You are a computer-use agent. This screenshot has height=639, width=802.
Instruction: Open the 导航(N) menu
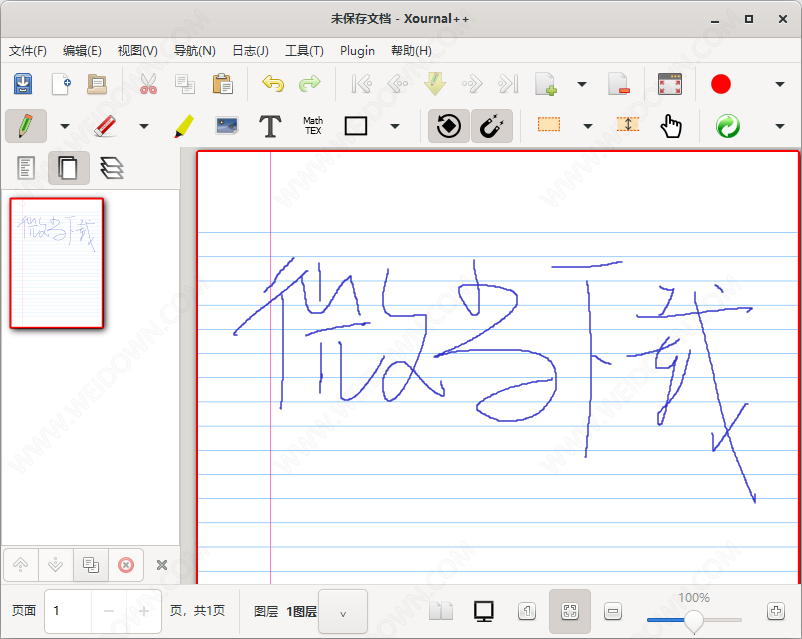(x=195, y=51)
